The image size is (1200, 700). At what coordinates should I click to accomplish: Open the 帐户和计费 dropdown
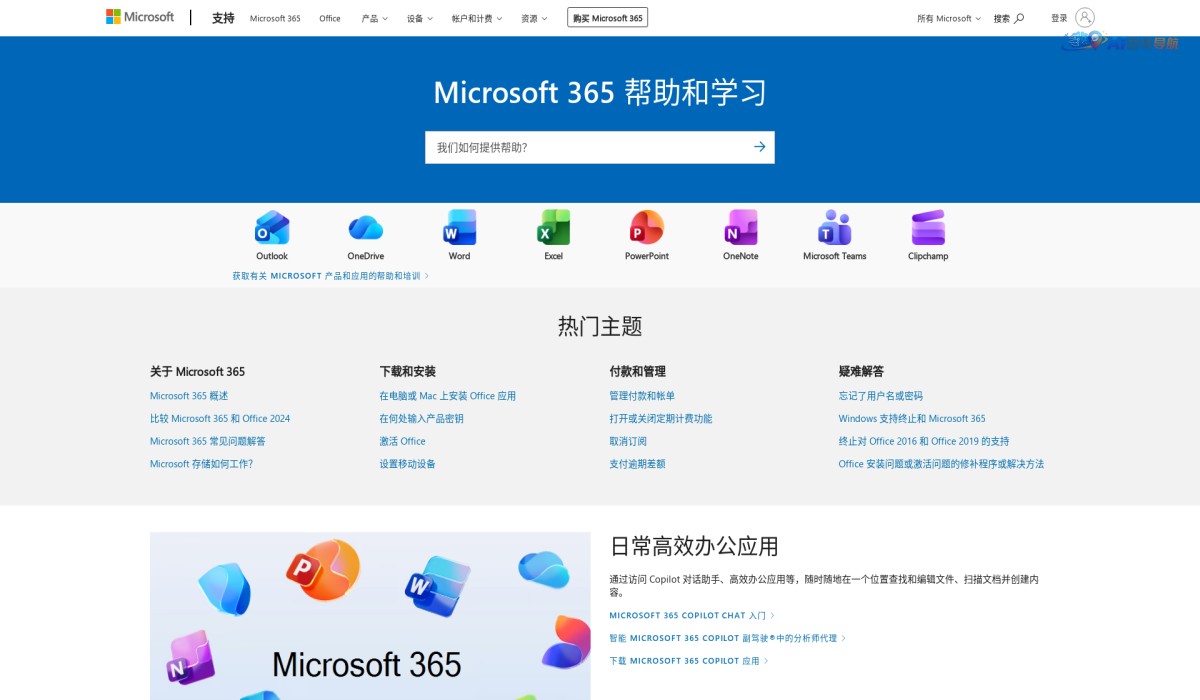tap(476, 17)
